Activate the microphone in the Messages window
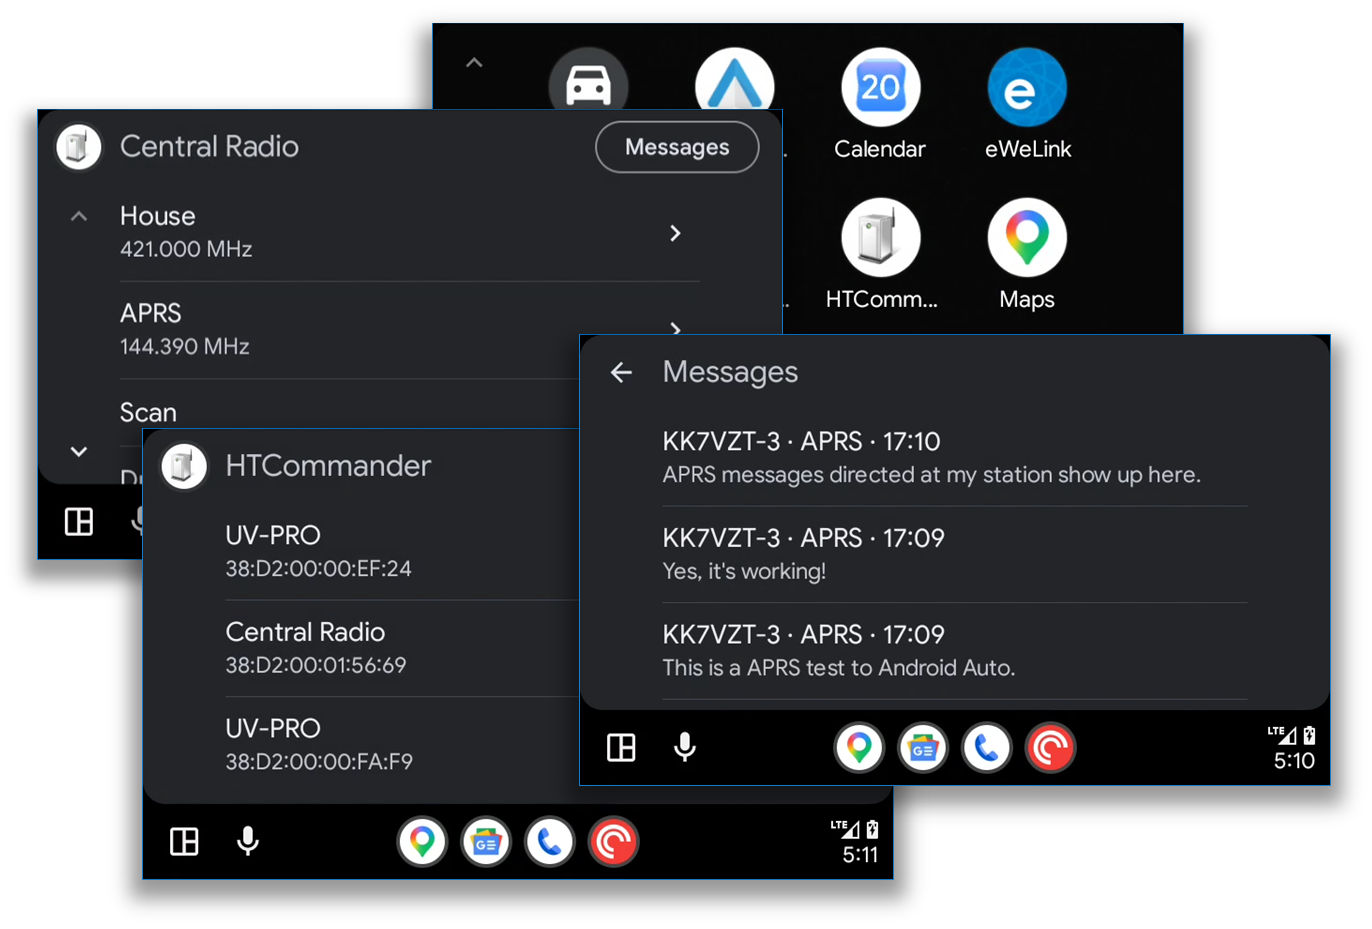Viewport: 1372px width, 929px height. [x=685, y=748]
